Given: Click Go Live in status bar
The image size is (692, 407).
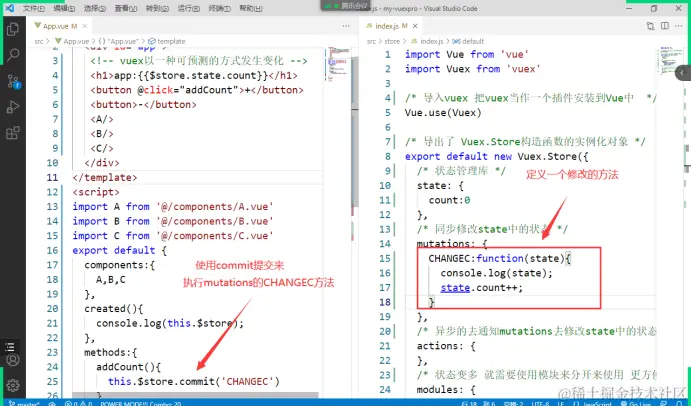Looking at the screenshot, I should [x=636, y=403].
